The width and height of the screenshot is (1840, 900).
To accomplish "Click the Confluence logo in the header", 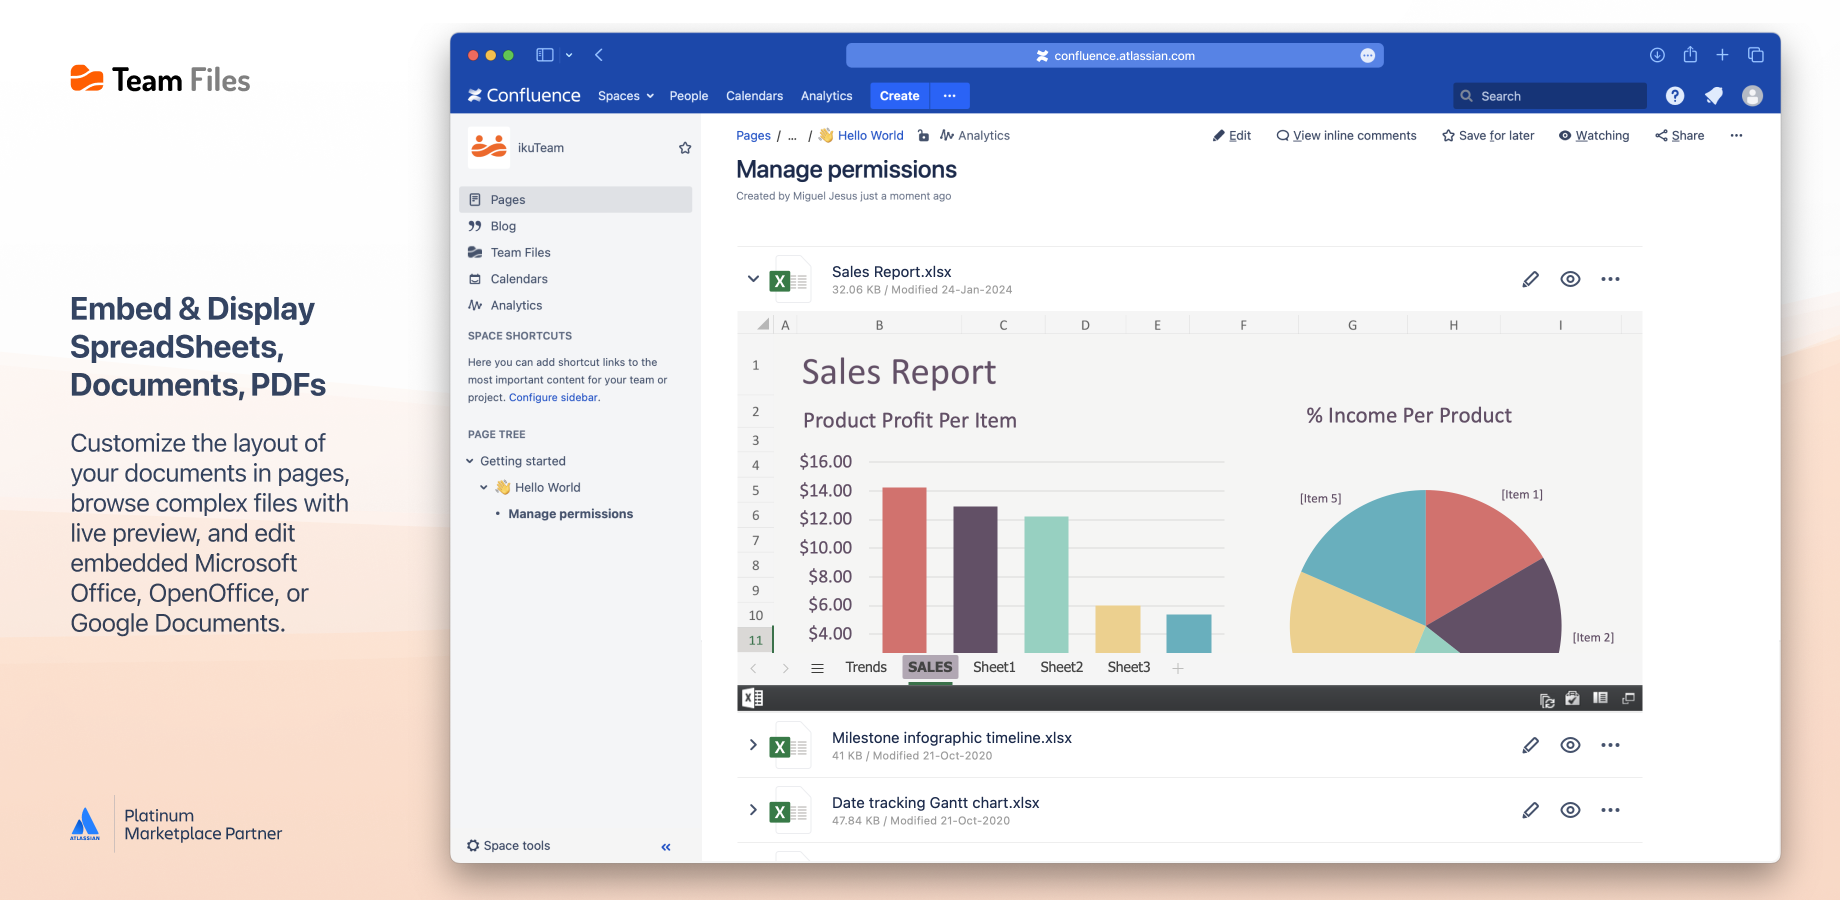I will [524, 95].
